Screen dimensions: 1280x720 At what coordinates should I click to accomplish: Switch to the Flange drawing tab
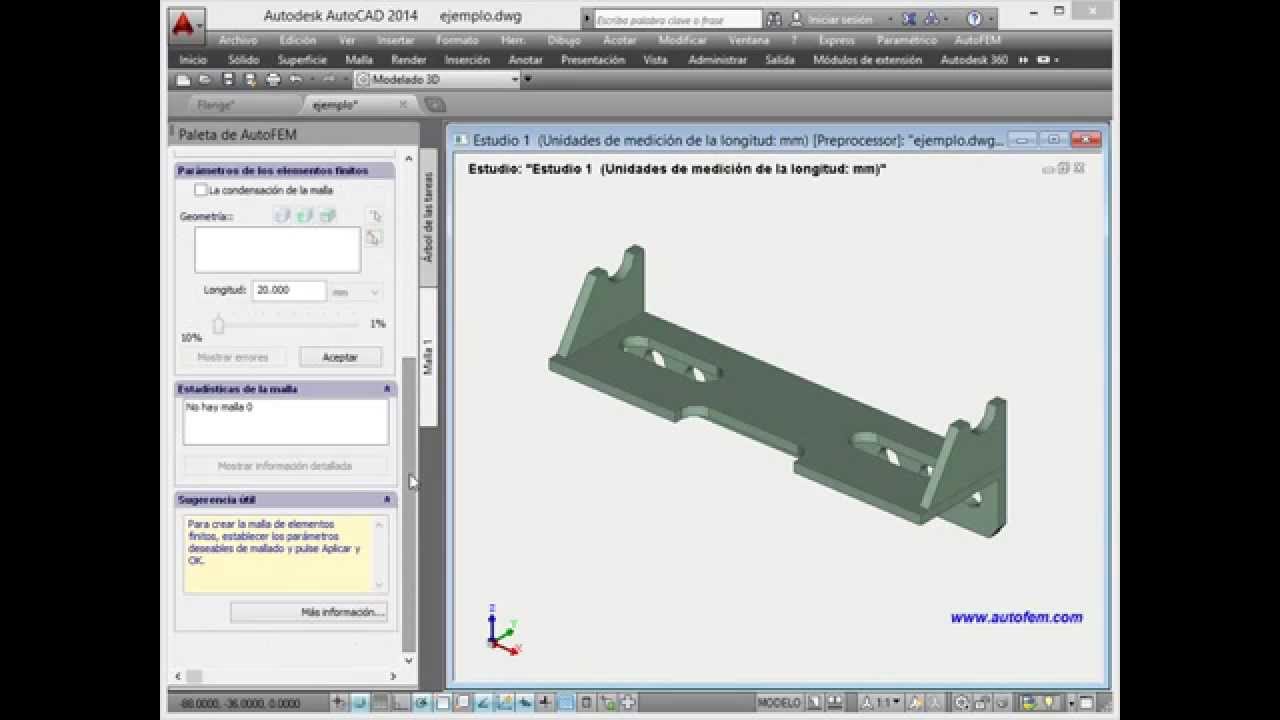click(x=216, y=104)
